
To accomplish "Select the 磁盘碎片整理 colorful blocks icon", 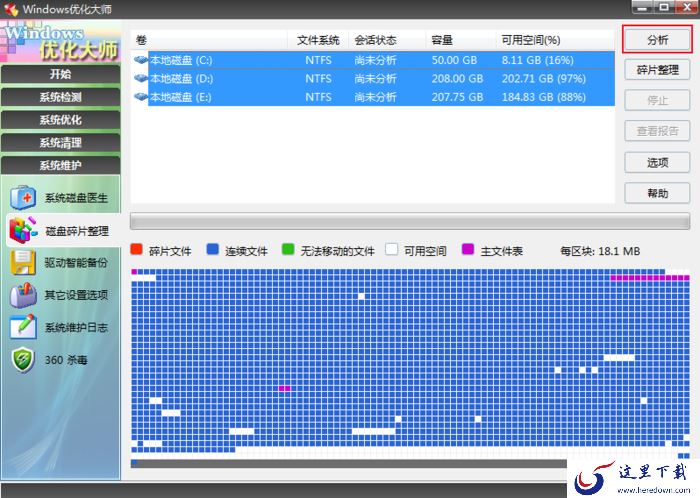I will tap(23, 230).
